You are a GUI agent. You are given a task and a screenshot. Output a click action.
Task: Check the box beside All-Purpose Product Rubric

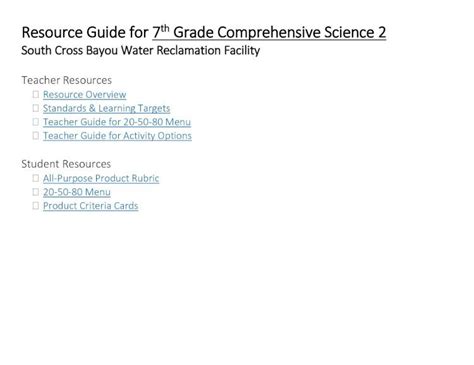(36, 178)
